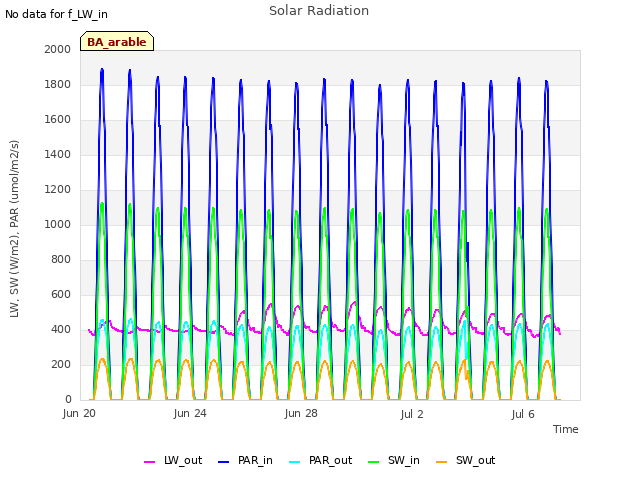The height and width of the screenshot is (480, 640).
Task: Click the 1800 y-axis tick label
Action: tap(58, 84)
